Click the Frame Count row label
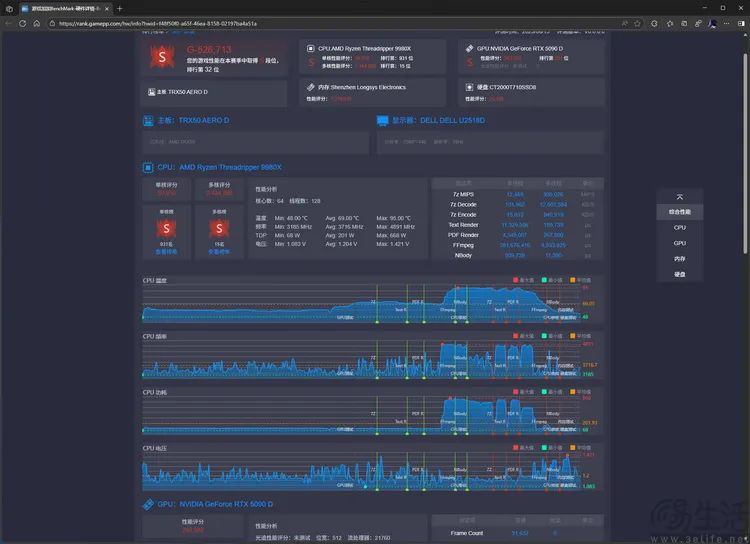750x544 pixels. (x=467, y=533)
